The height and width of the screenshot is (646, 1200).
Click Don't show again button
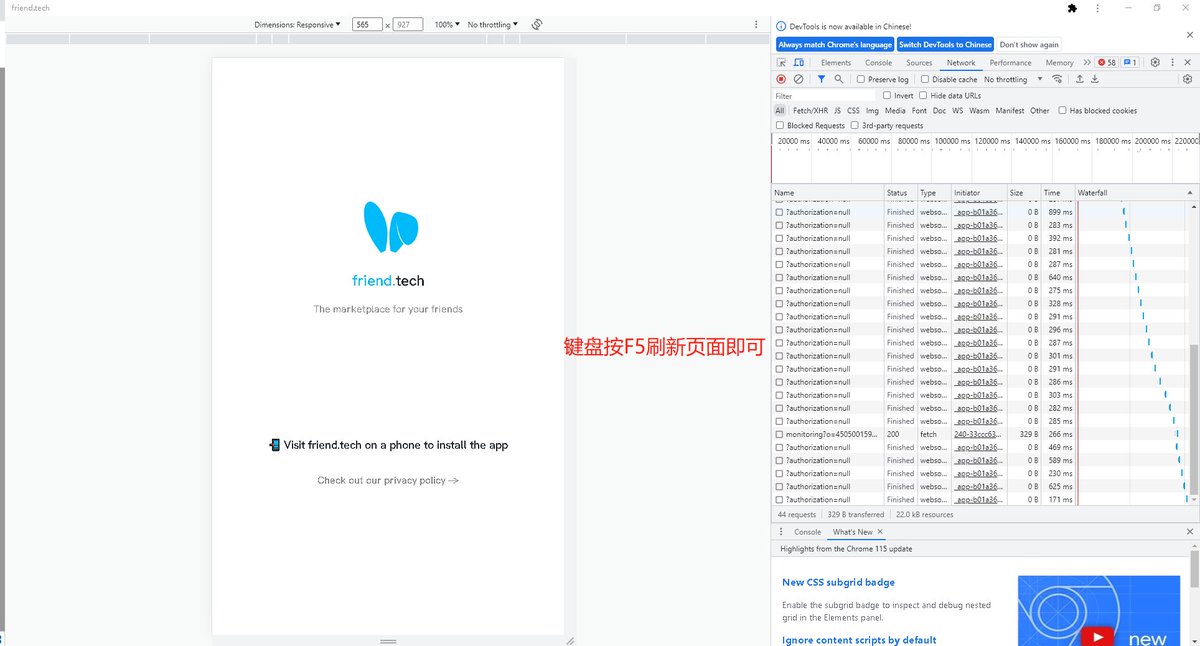coord(1029,44)
